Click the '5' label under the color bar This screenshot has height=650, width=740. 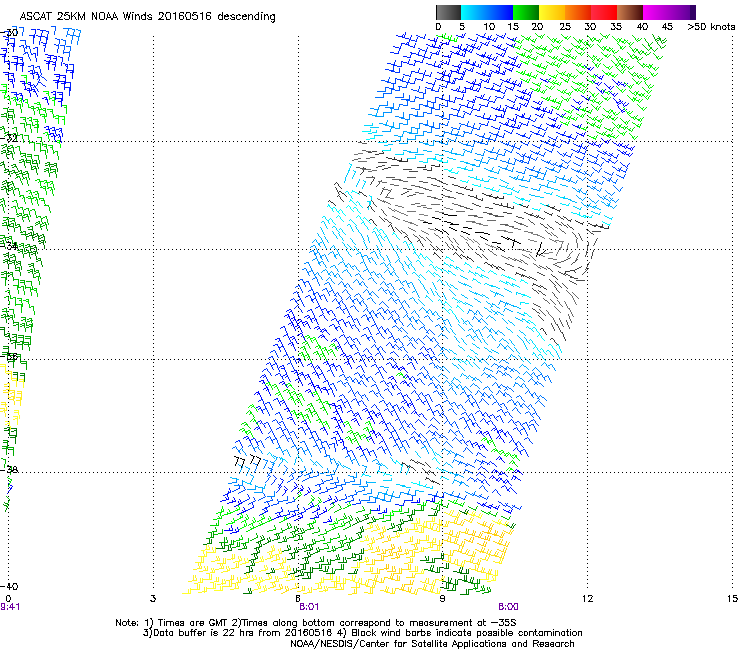(462, 27)
